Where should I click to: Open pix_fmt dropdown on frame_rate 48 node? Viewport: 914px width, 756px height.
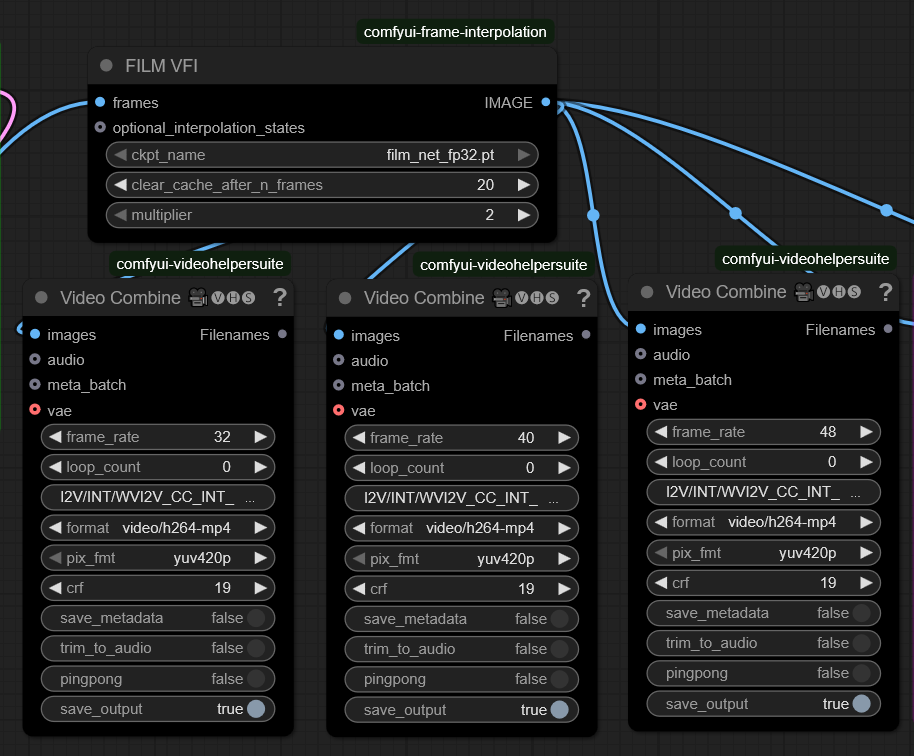(x=763, y=552)
